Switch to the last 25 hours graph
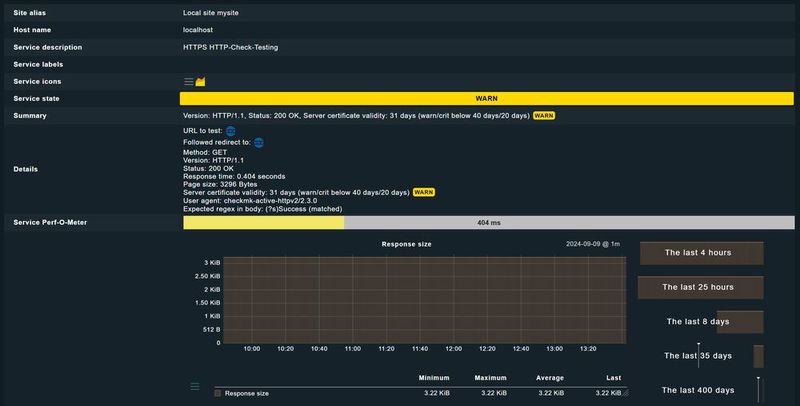Viewport: 800px width, 406px height. tap(701, 287)
